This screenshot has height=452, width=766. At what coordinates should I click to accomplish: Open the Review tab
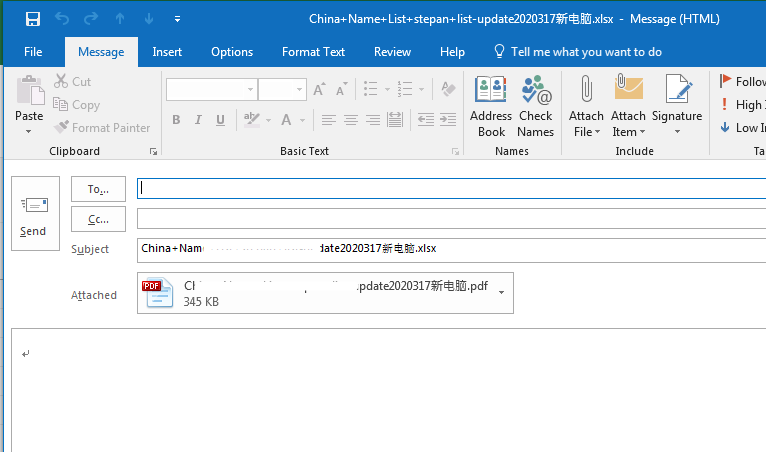[392, 52]
